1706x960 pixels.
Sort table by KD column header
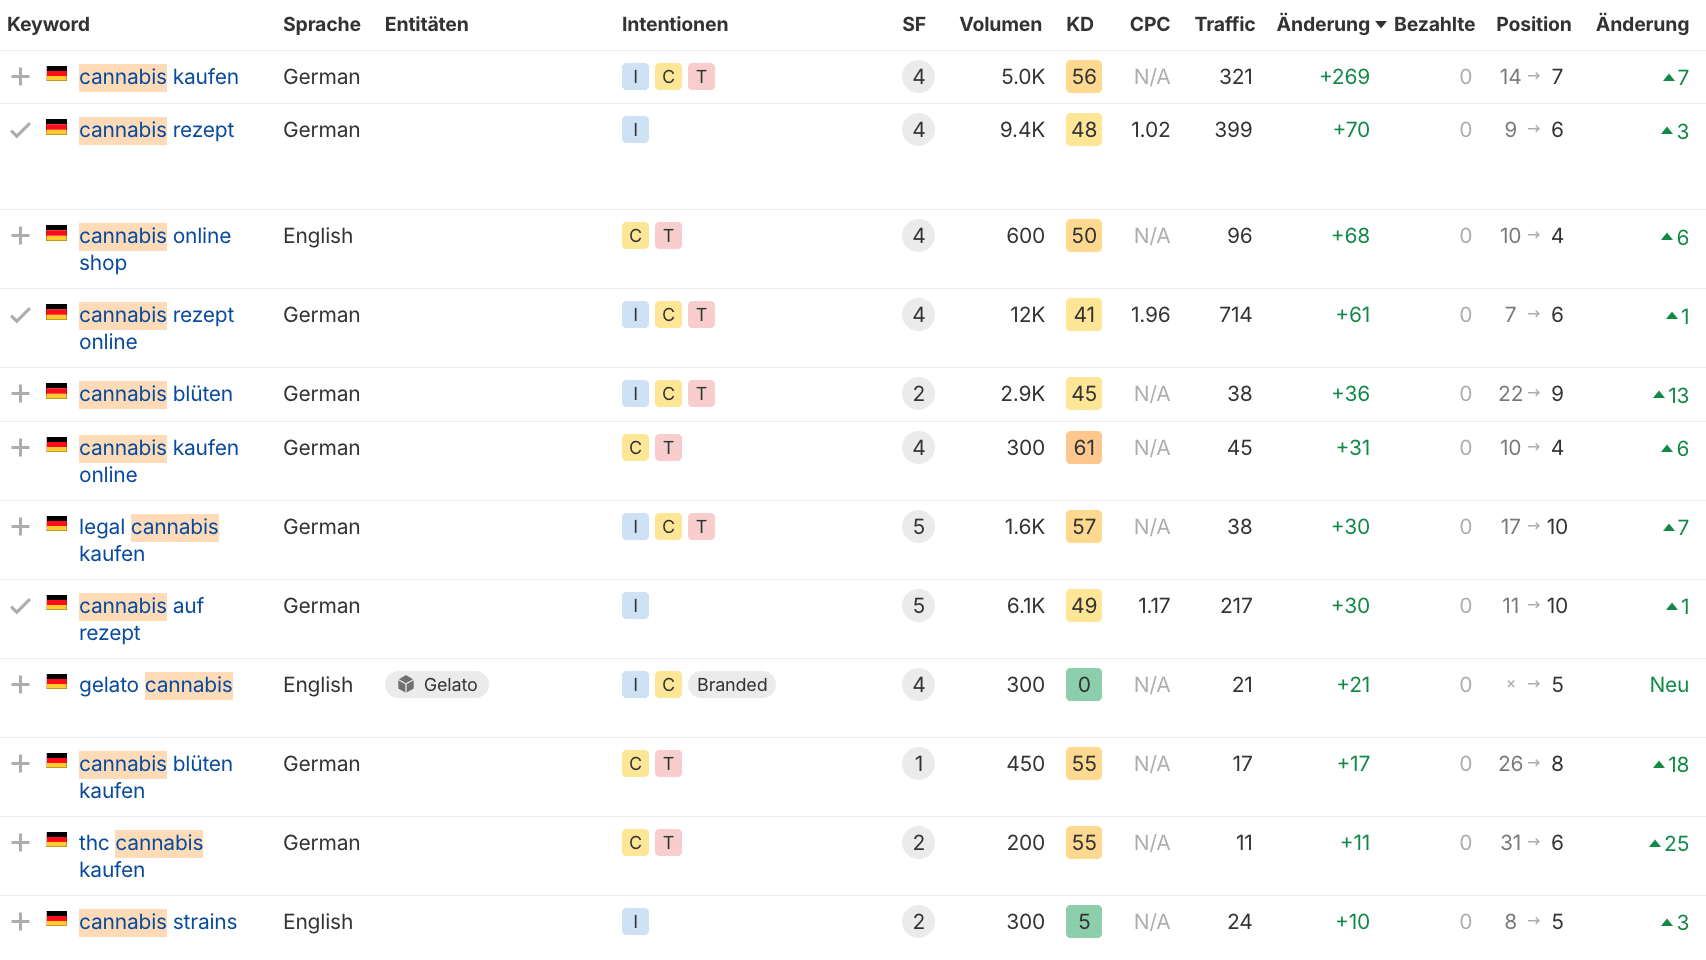1079,25
